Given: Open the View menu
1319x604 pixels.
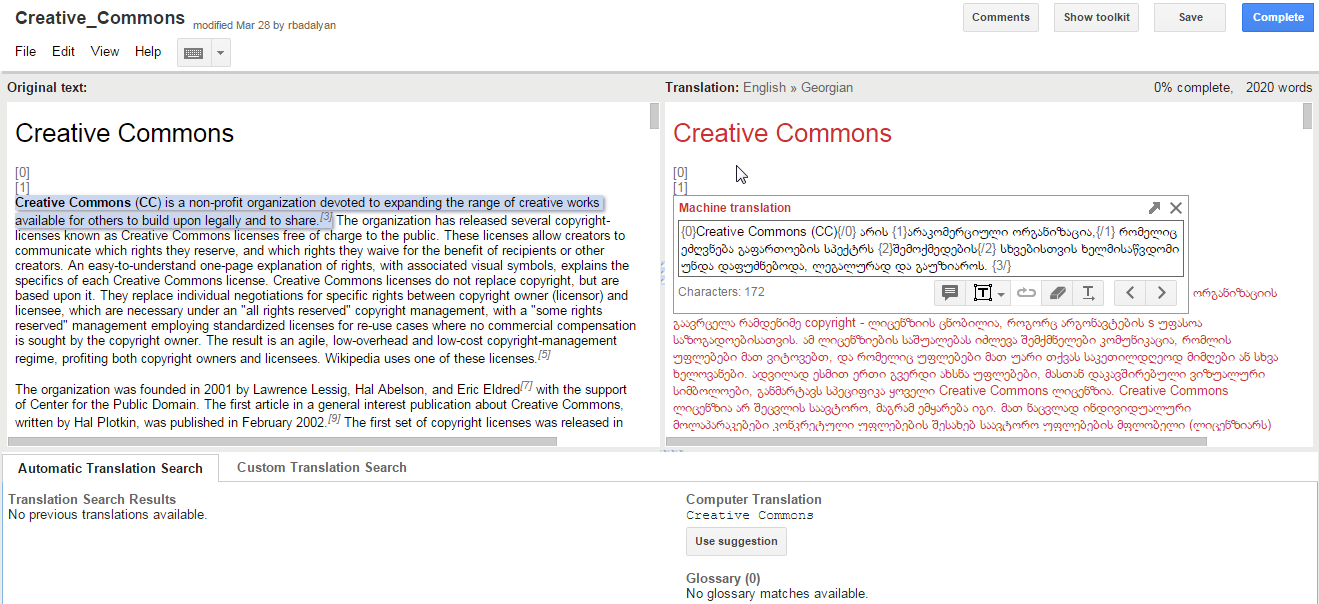Looking at the screenshot, I should (x=105, y=52).
